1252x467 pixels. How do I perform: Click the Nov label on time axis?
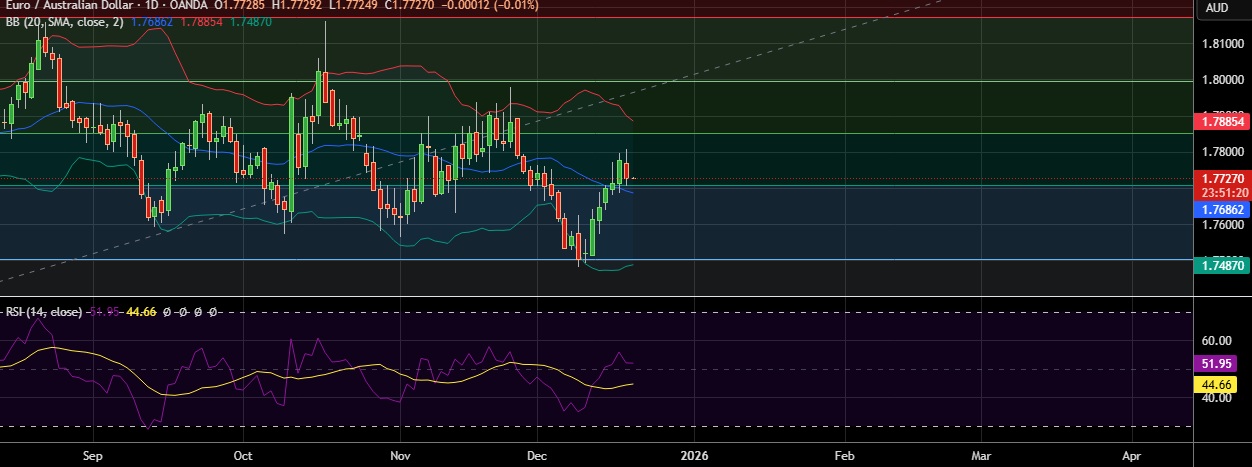point(400,455)
